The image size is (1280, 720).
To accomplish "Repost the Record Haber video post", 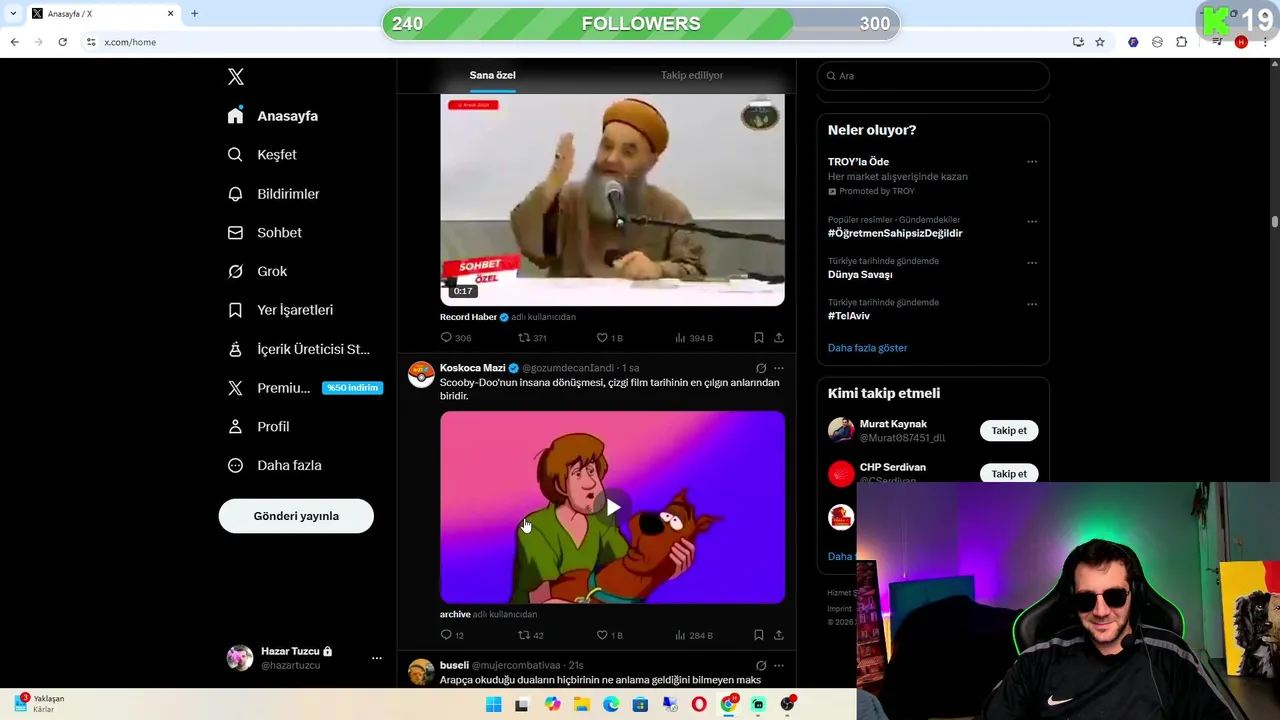I will pos(532,338).
